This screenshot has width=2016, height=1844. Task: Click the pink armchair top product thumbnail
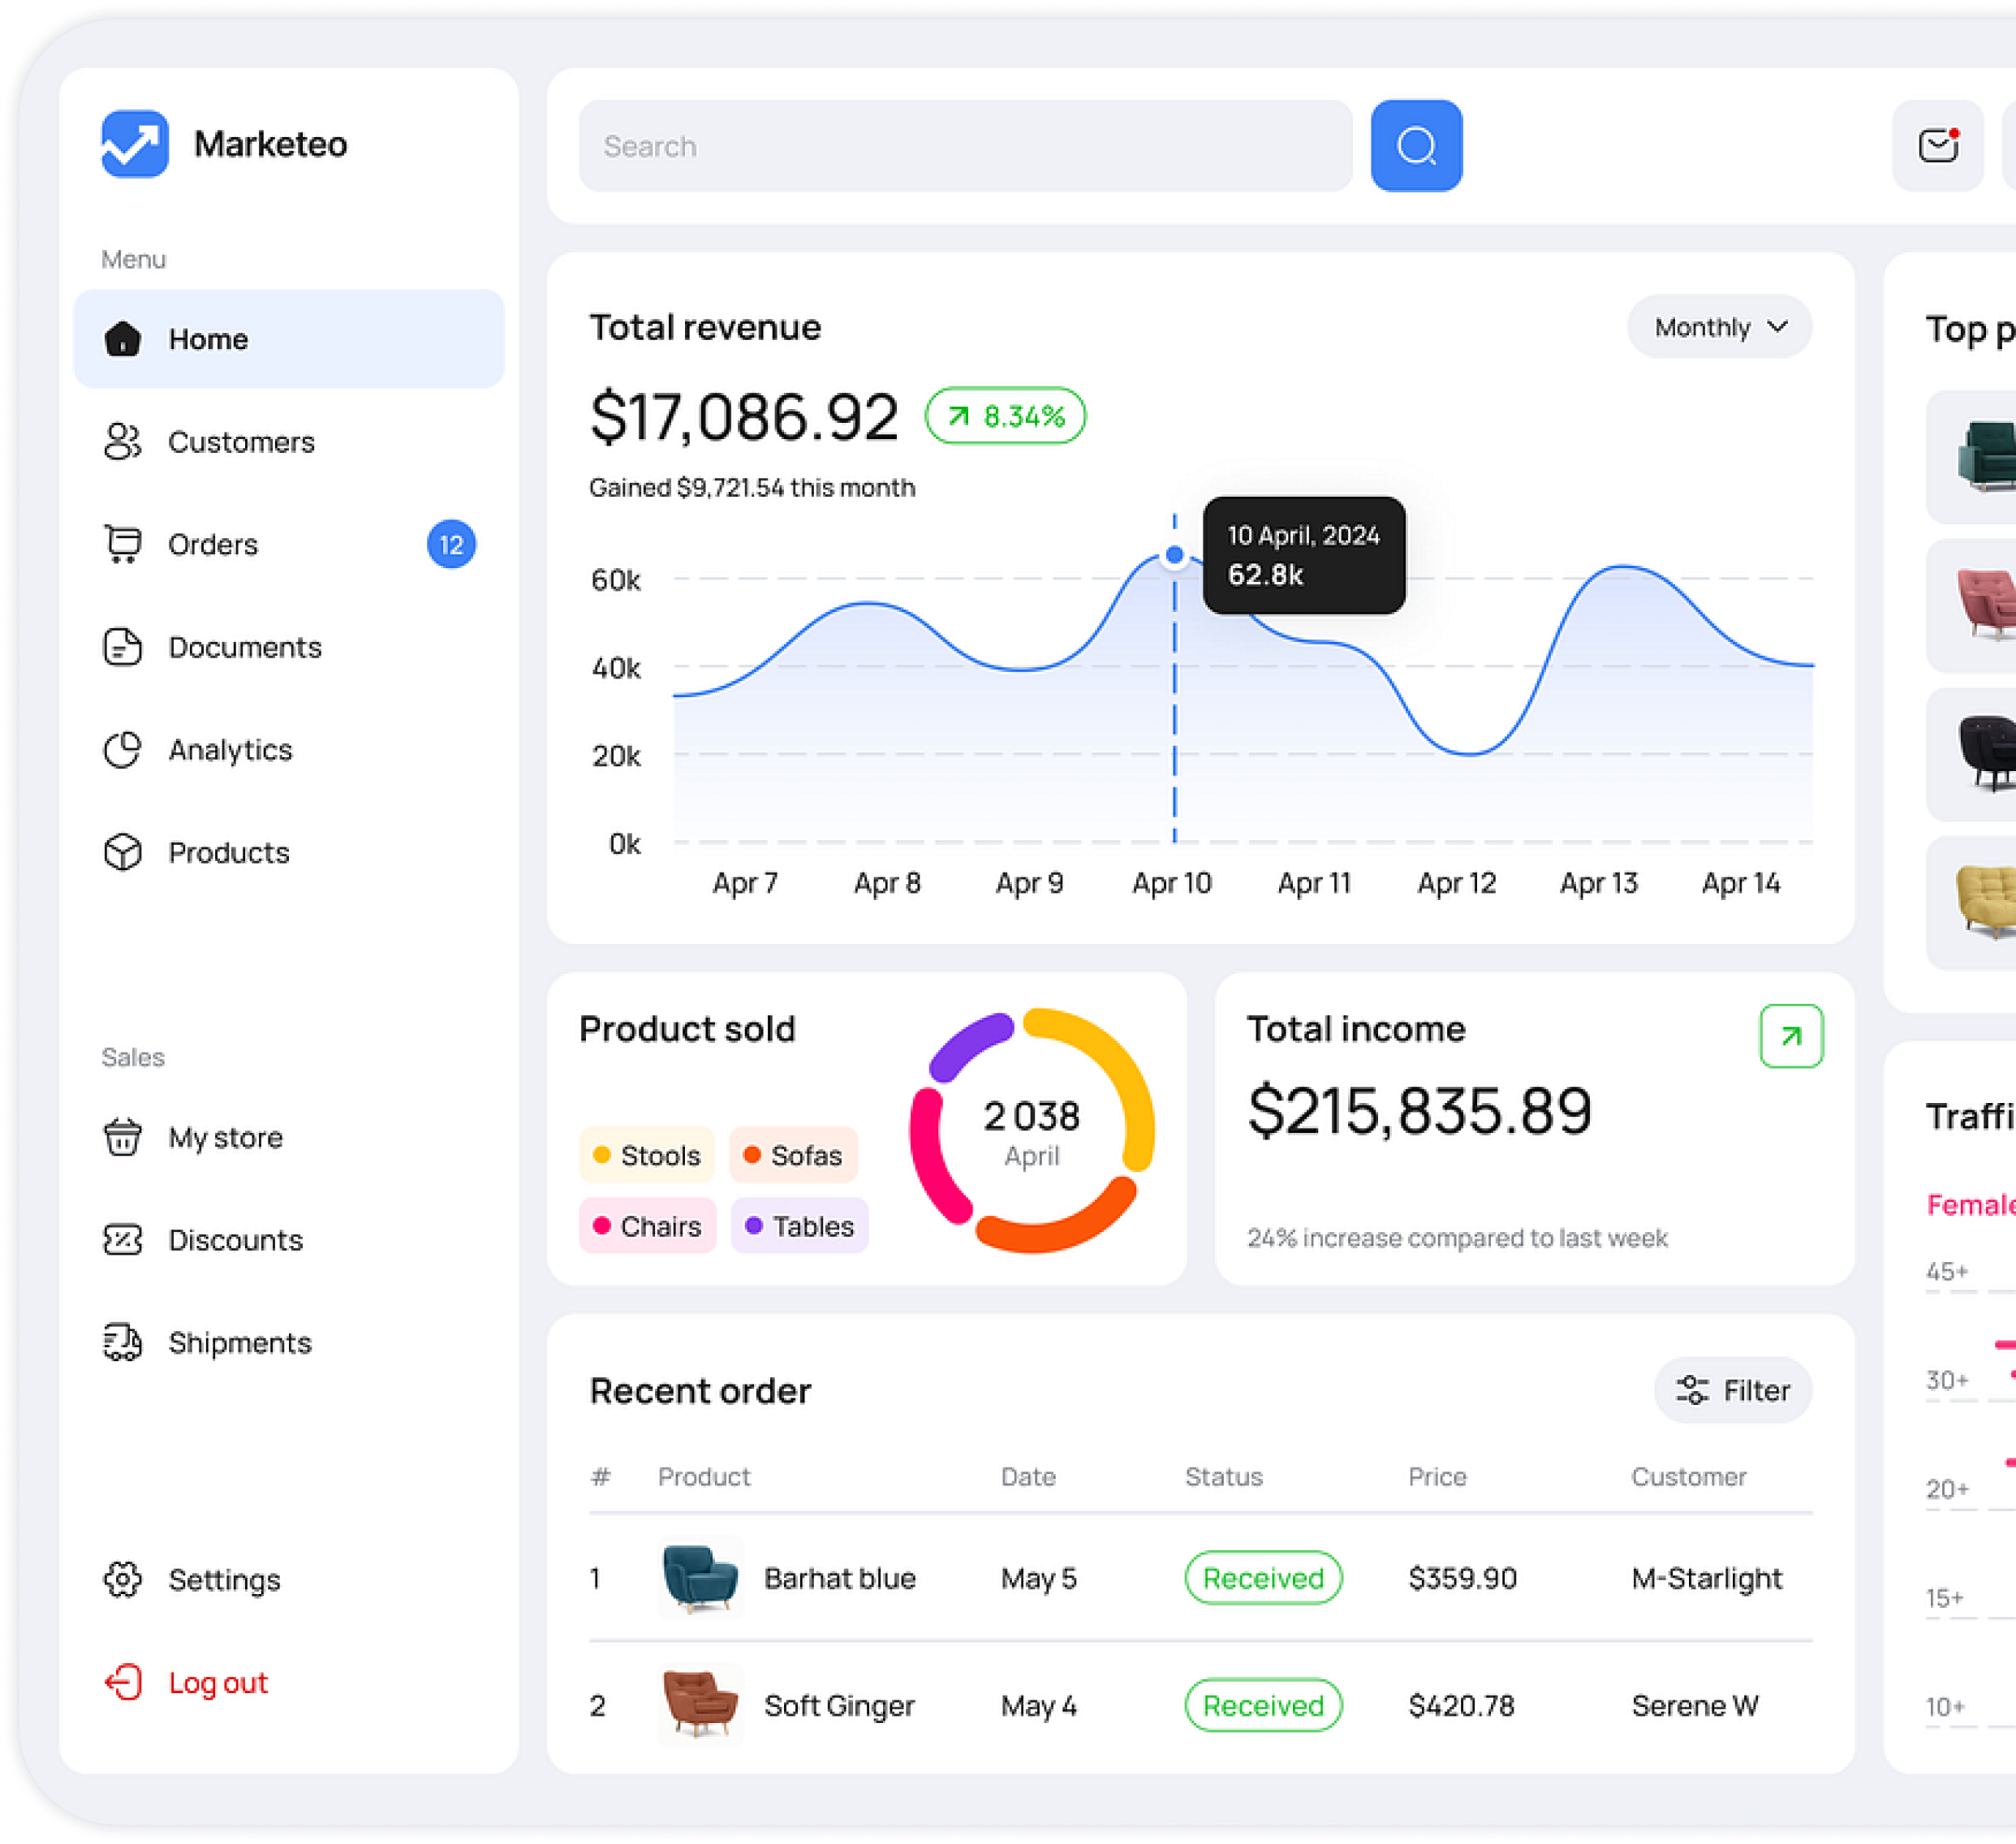pyautogui.click(x=1985, y=604)
